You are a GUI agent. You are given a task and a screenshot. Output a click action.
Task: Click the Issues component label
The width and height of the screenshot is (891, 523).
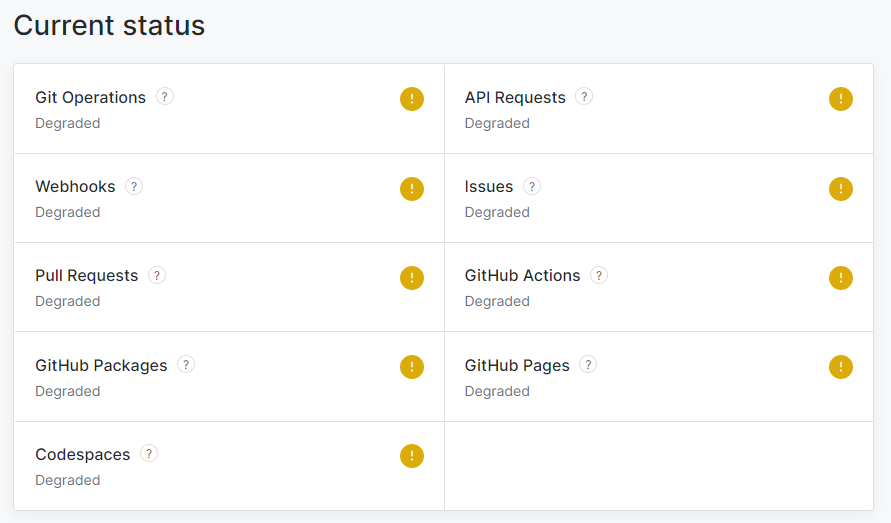pos(489,186)
